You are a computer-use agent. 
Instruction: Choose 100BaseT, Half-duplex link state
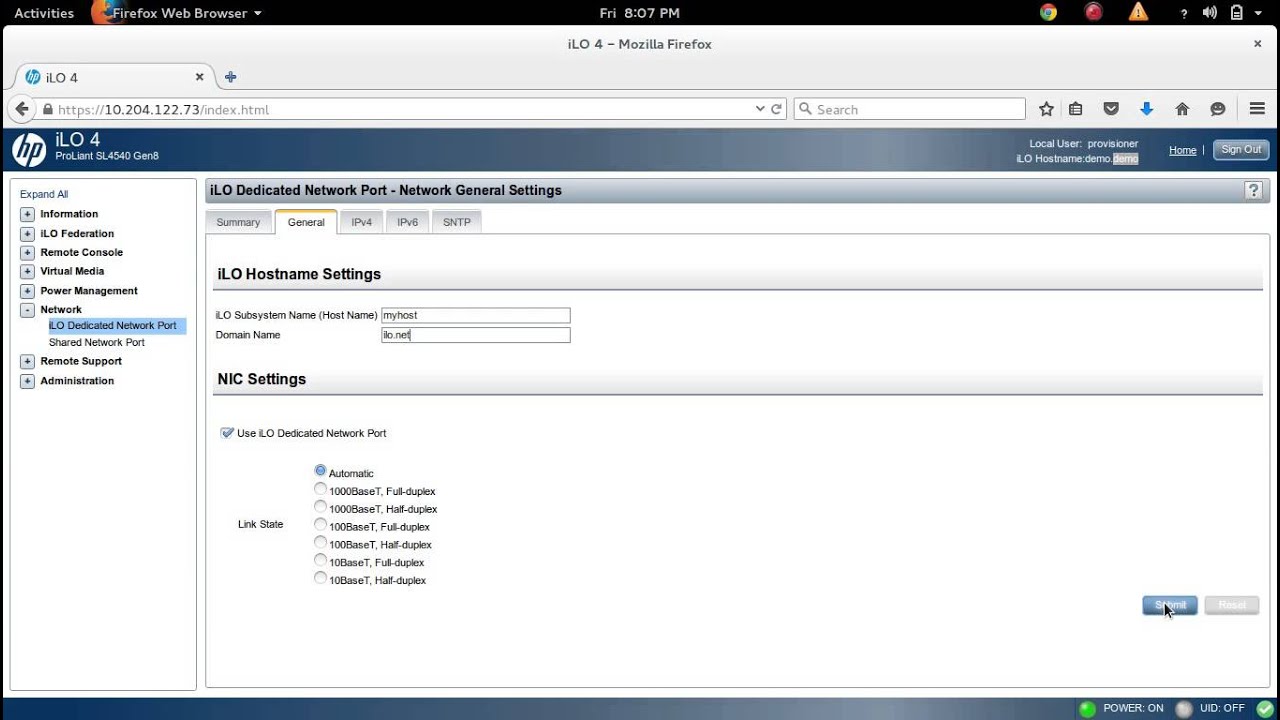coord(320,542)
